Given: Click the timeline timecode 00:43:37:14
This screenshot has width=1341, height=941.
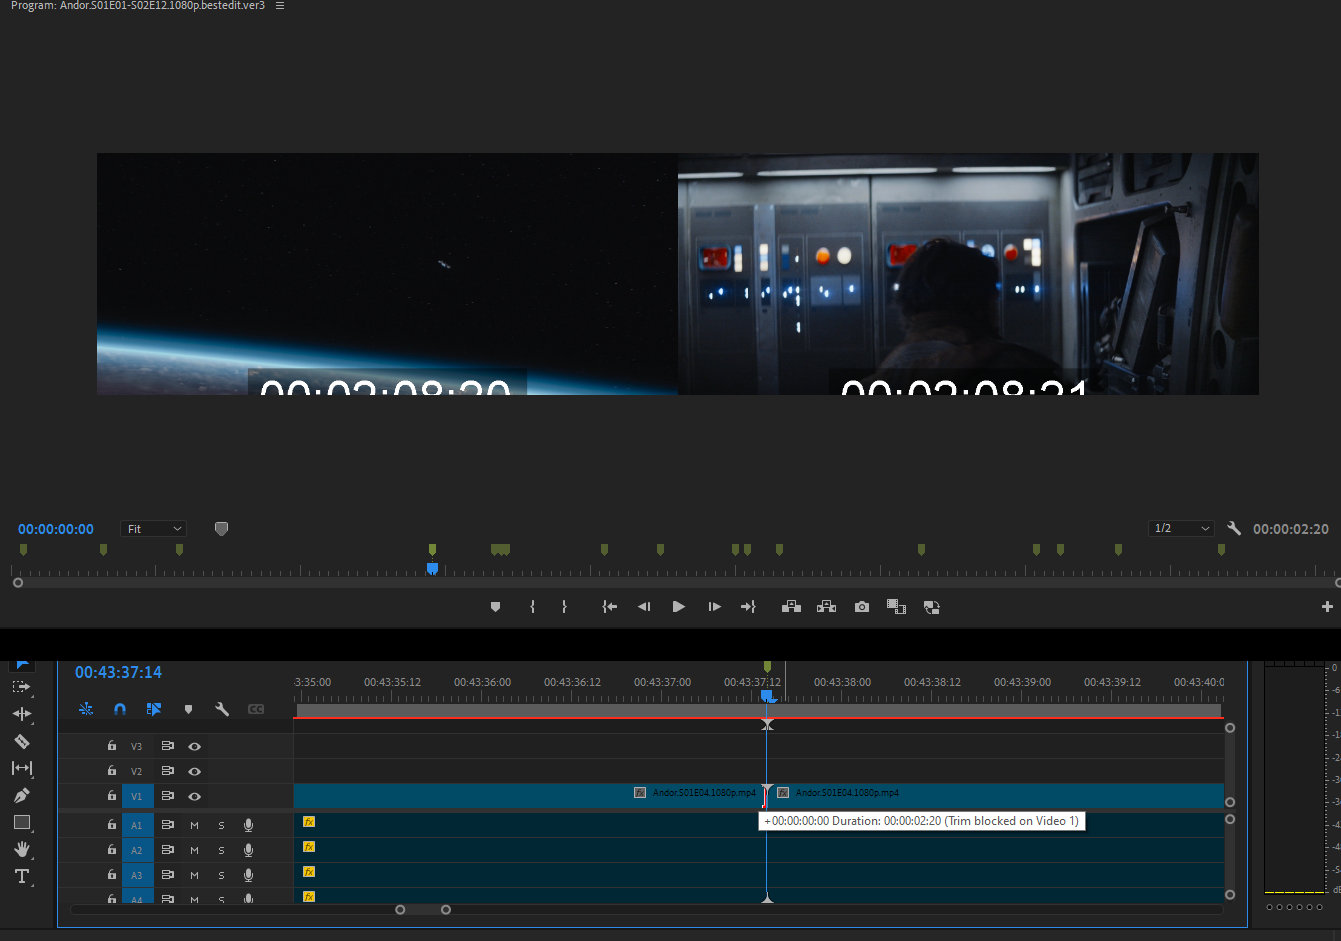Looking at the screenshot, I should pos(118,672).
